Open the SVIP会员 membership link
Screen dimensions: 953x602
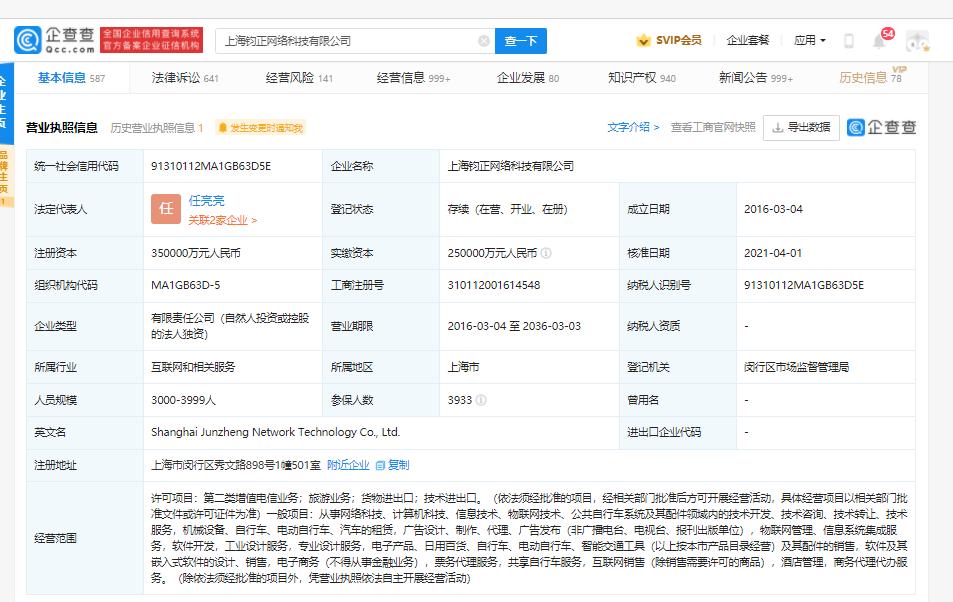coord(669,41)
